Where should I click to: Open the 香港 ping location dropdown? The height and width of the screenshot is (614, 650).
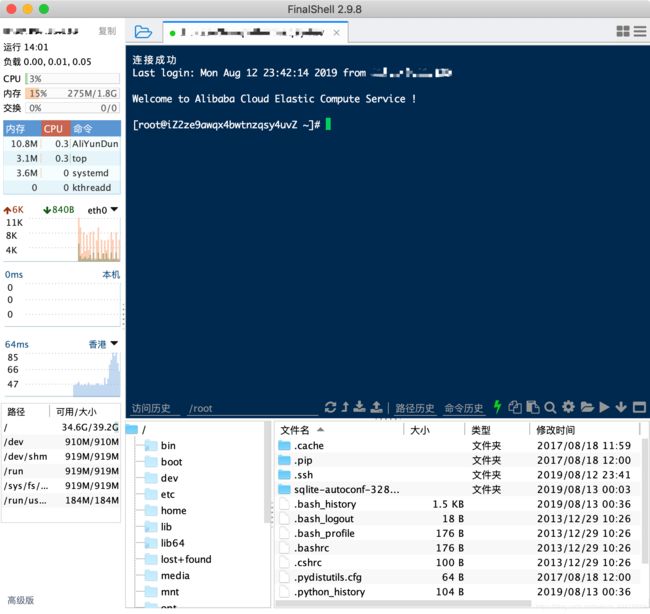(103, 344)
